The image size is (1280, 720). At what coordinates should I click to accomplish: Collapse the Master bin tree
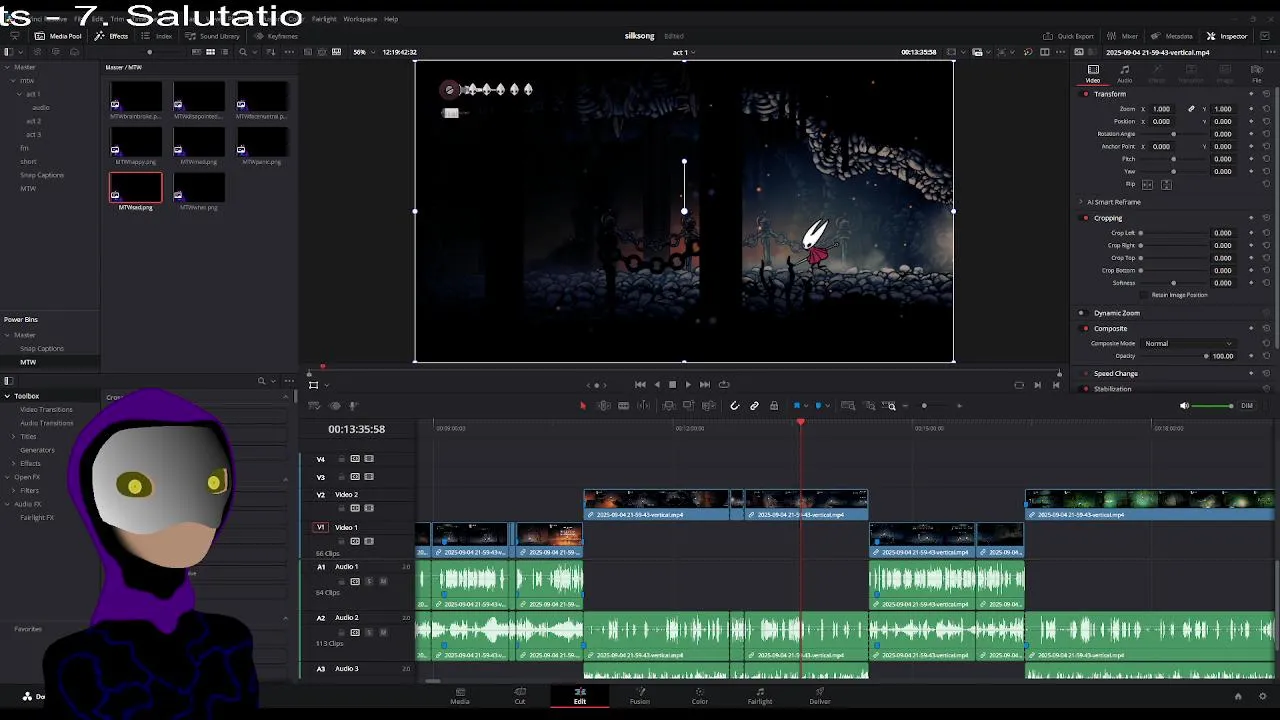click(7, 67)
